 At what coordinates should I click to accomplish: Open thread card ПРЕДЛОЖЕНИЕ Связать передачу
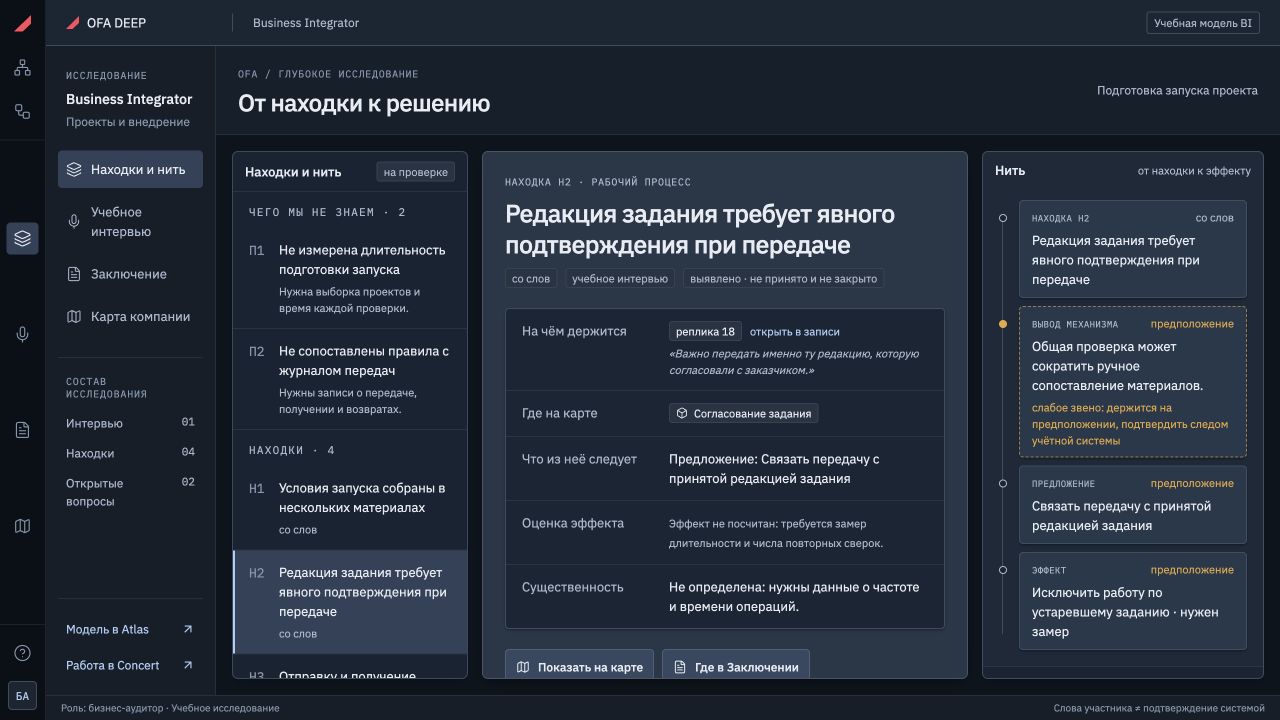coord(1133,505)
